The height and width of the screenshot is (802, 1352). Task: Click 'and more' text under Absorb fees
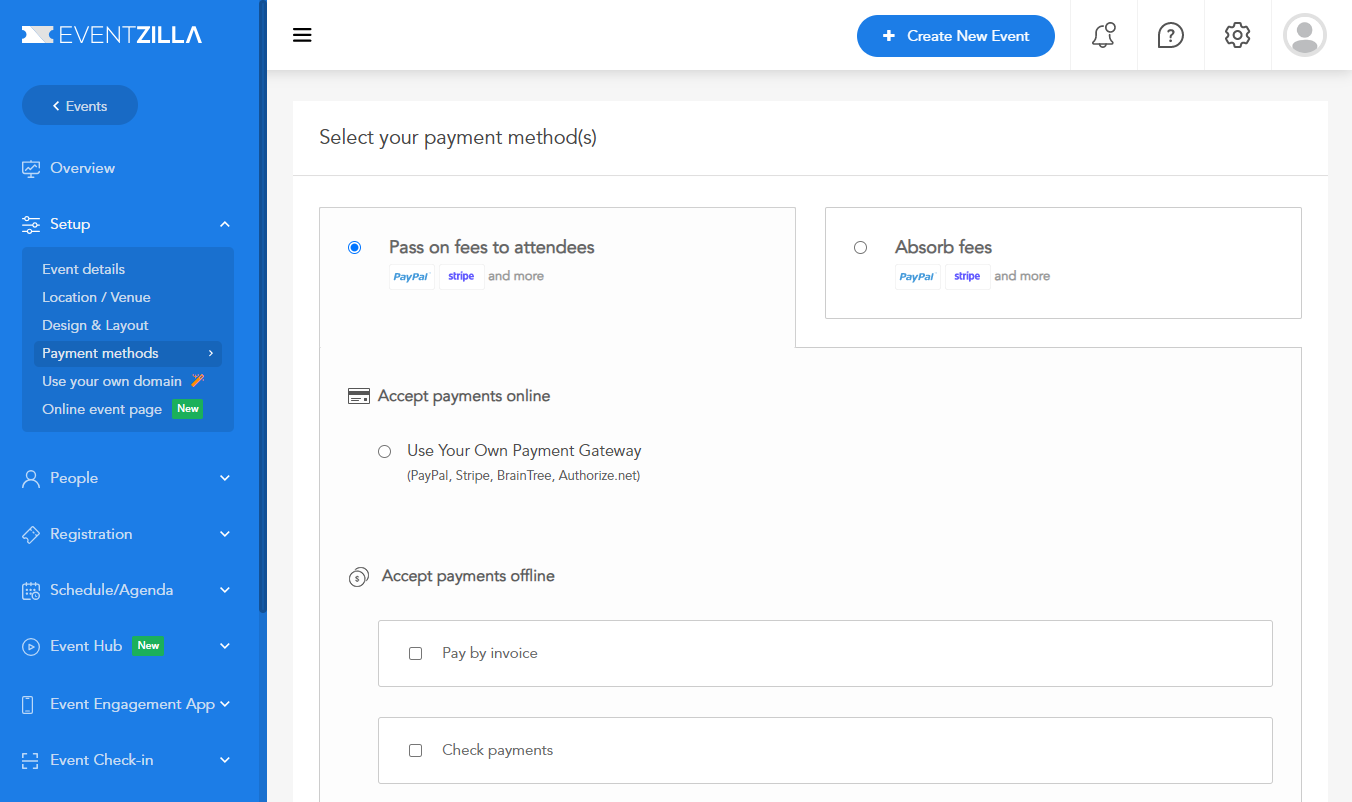(x=1022, y=276)
